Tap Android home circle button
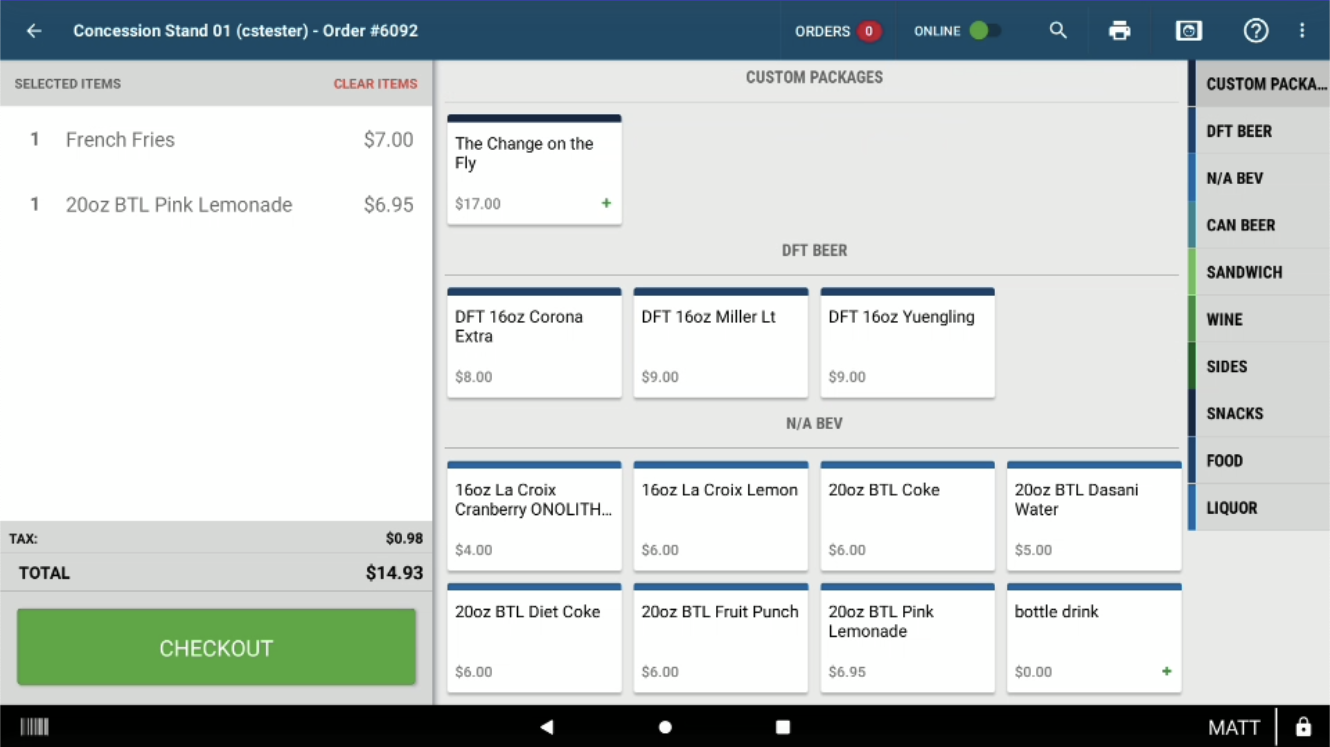 pyautogui.click(x=665, y=727)
